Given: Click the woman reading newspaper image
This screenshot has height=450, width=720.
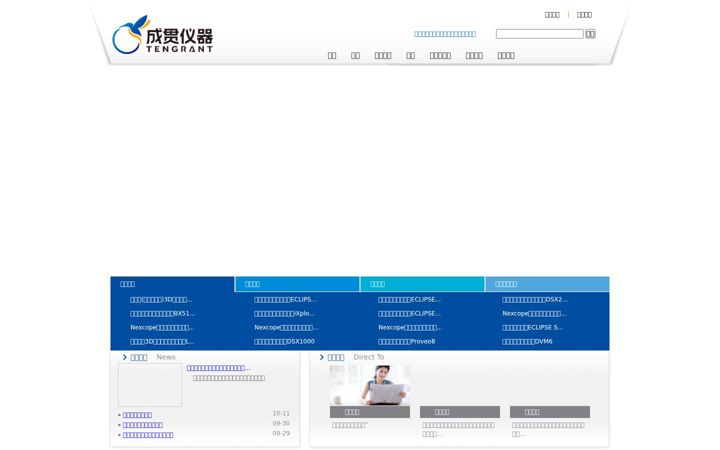Looking at the screenshot, I should [x=370, y=385].
